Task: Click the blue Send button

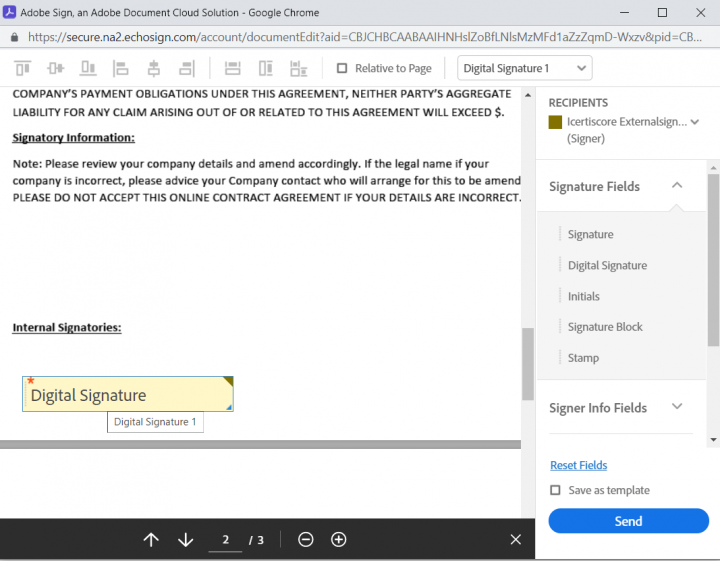Action: [629, 521]
